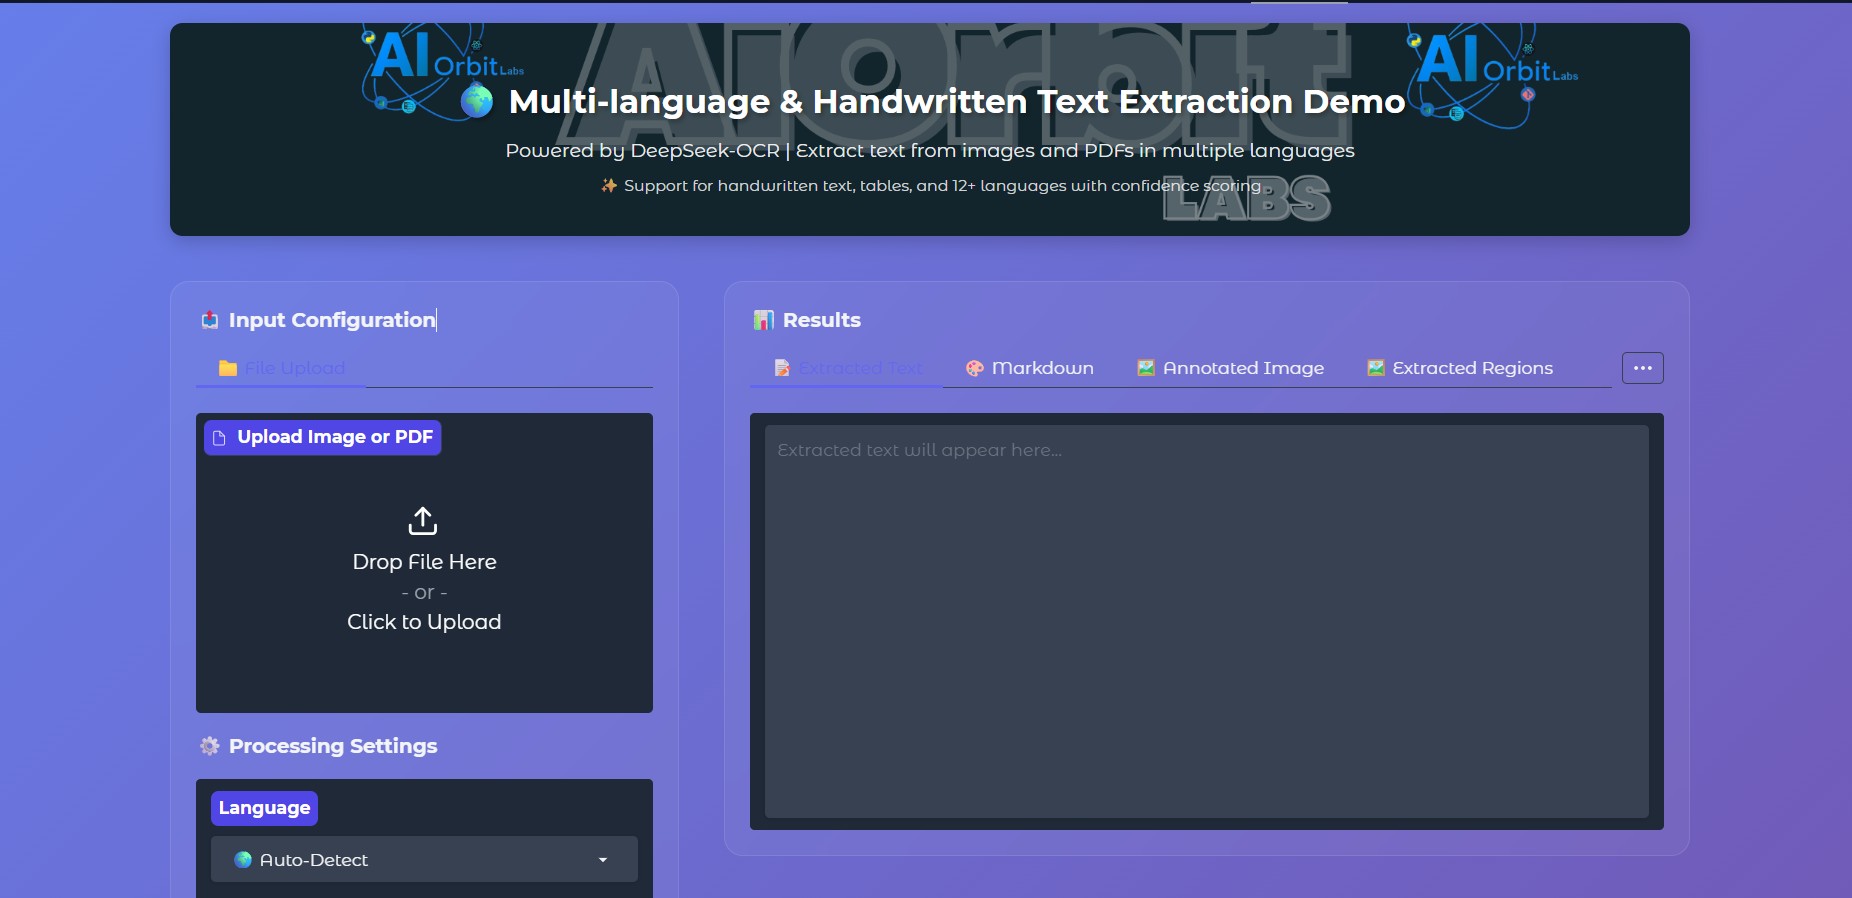Screen dimensions: 1852x898
Task: Click the inbox icon beside Input Configuration
Action: point(210,320)
